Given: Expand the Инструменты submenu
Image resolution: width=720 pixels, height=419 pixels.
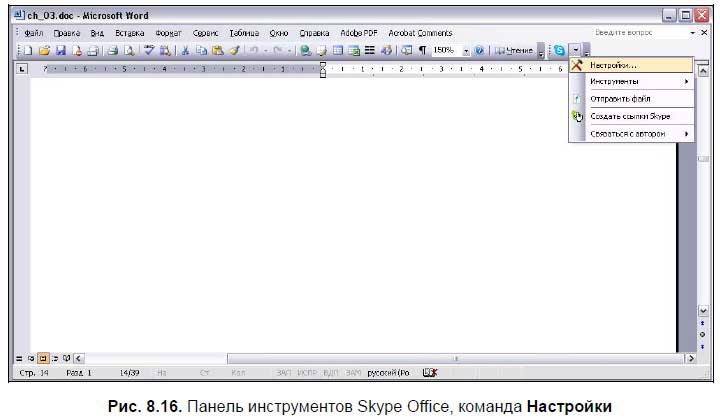Looking at the screenshot, I should pyautogui.click(x=631, y=81).
